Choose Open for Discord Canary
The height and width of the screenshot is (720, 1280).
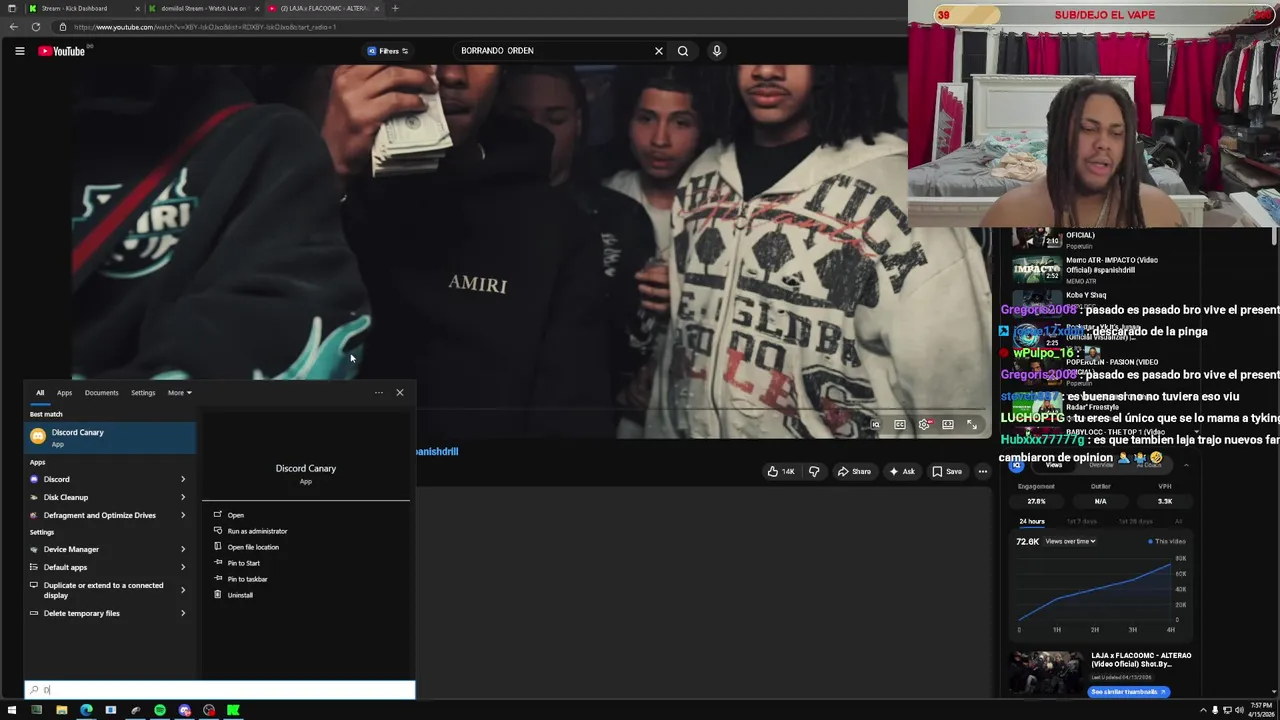[229, 515]
